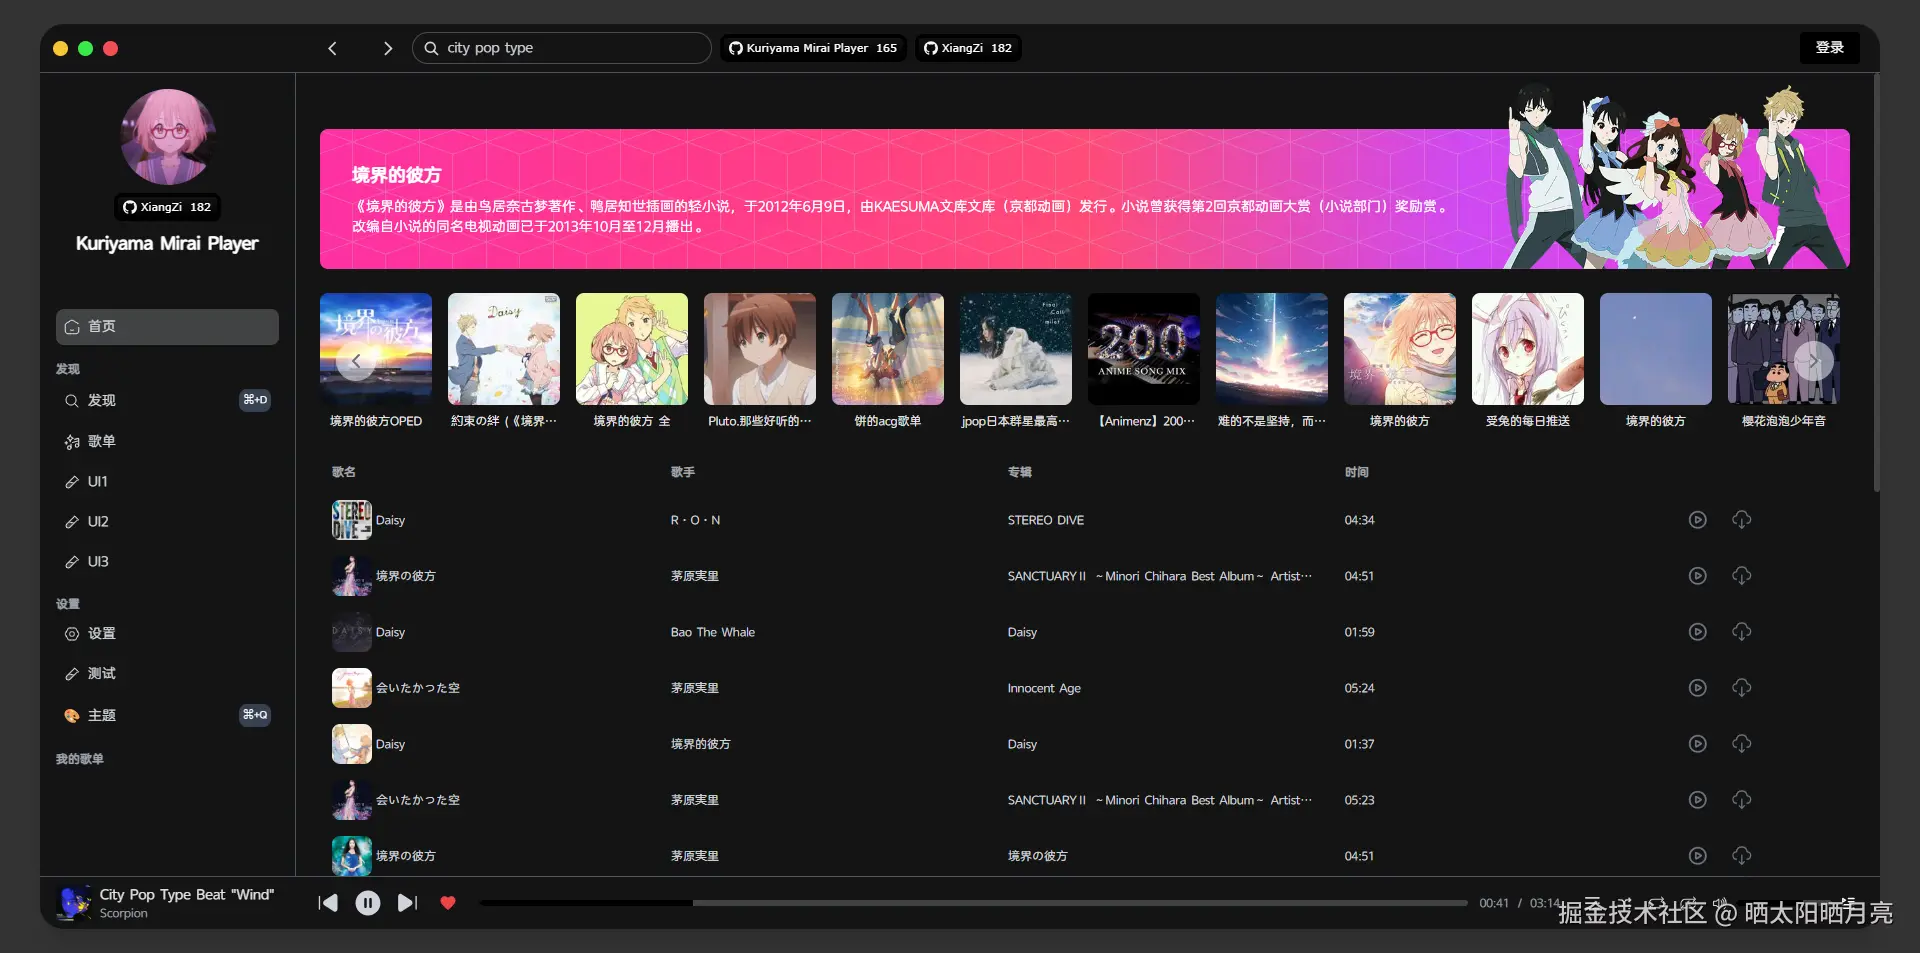Download the 01:37 Daisy track

point(1742,744)
